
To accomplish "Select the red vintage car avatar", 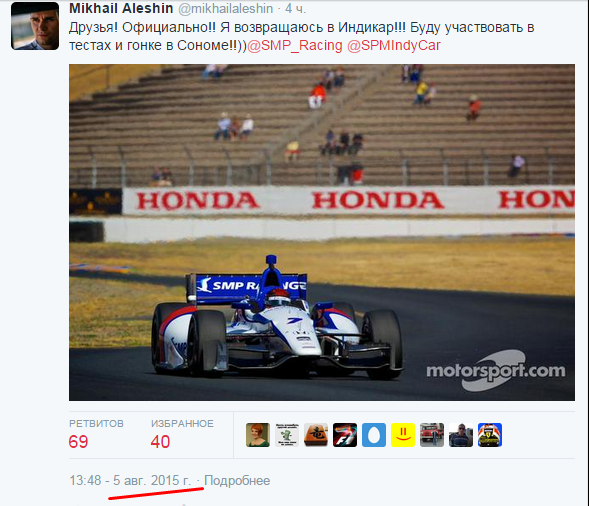I will (x=432, y=435).
